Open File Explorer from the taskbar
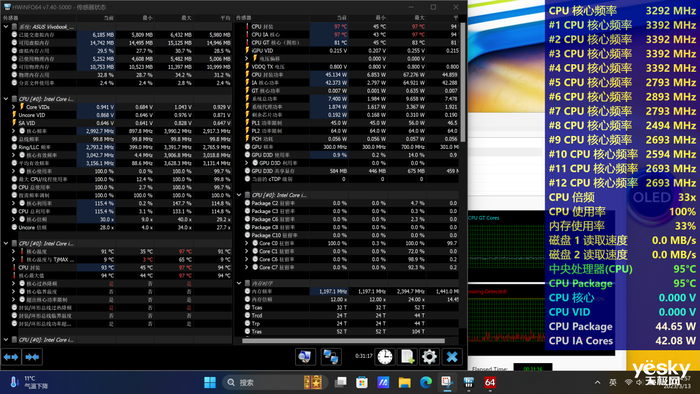The width and height of the screenshot is (700, 394). [x=404, y=382]
